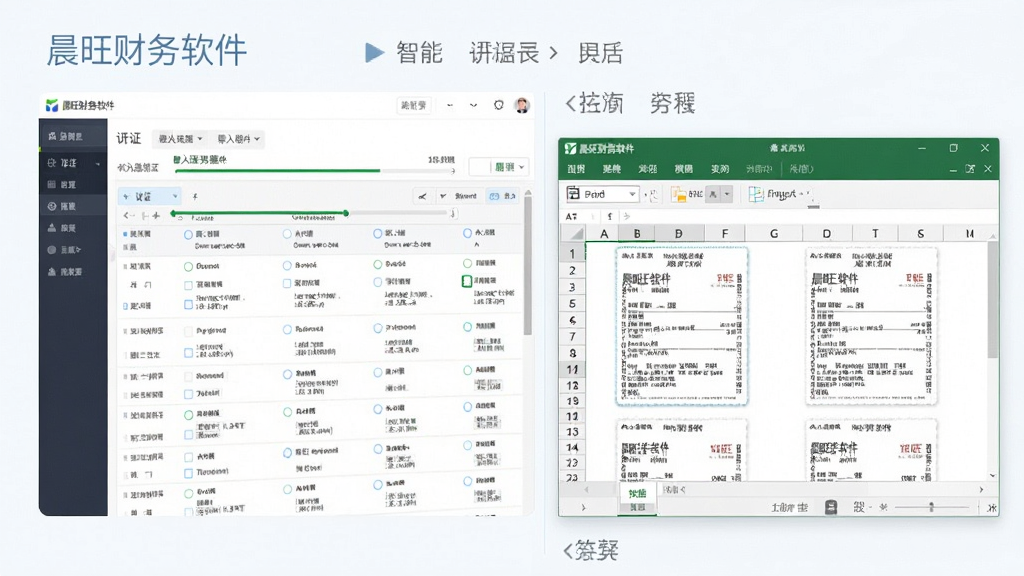This screenshot has width=1024, height=576.
Task: Click the first chevron in the left app header
Action: 450,105
